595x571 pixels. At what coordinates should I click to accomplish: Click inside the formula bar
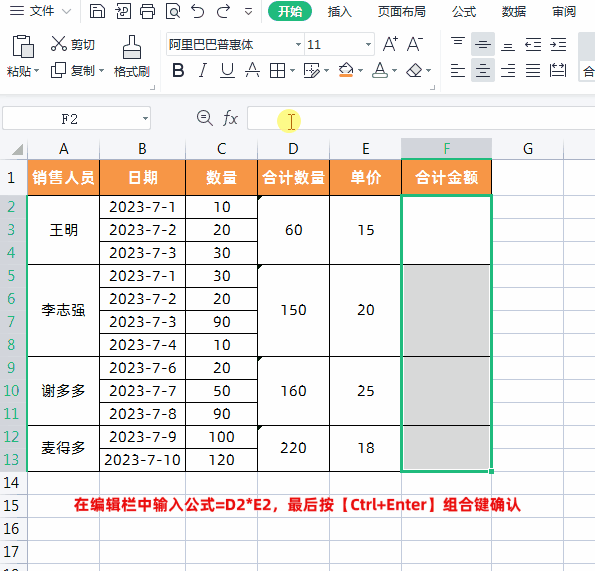tap(421, 118)
